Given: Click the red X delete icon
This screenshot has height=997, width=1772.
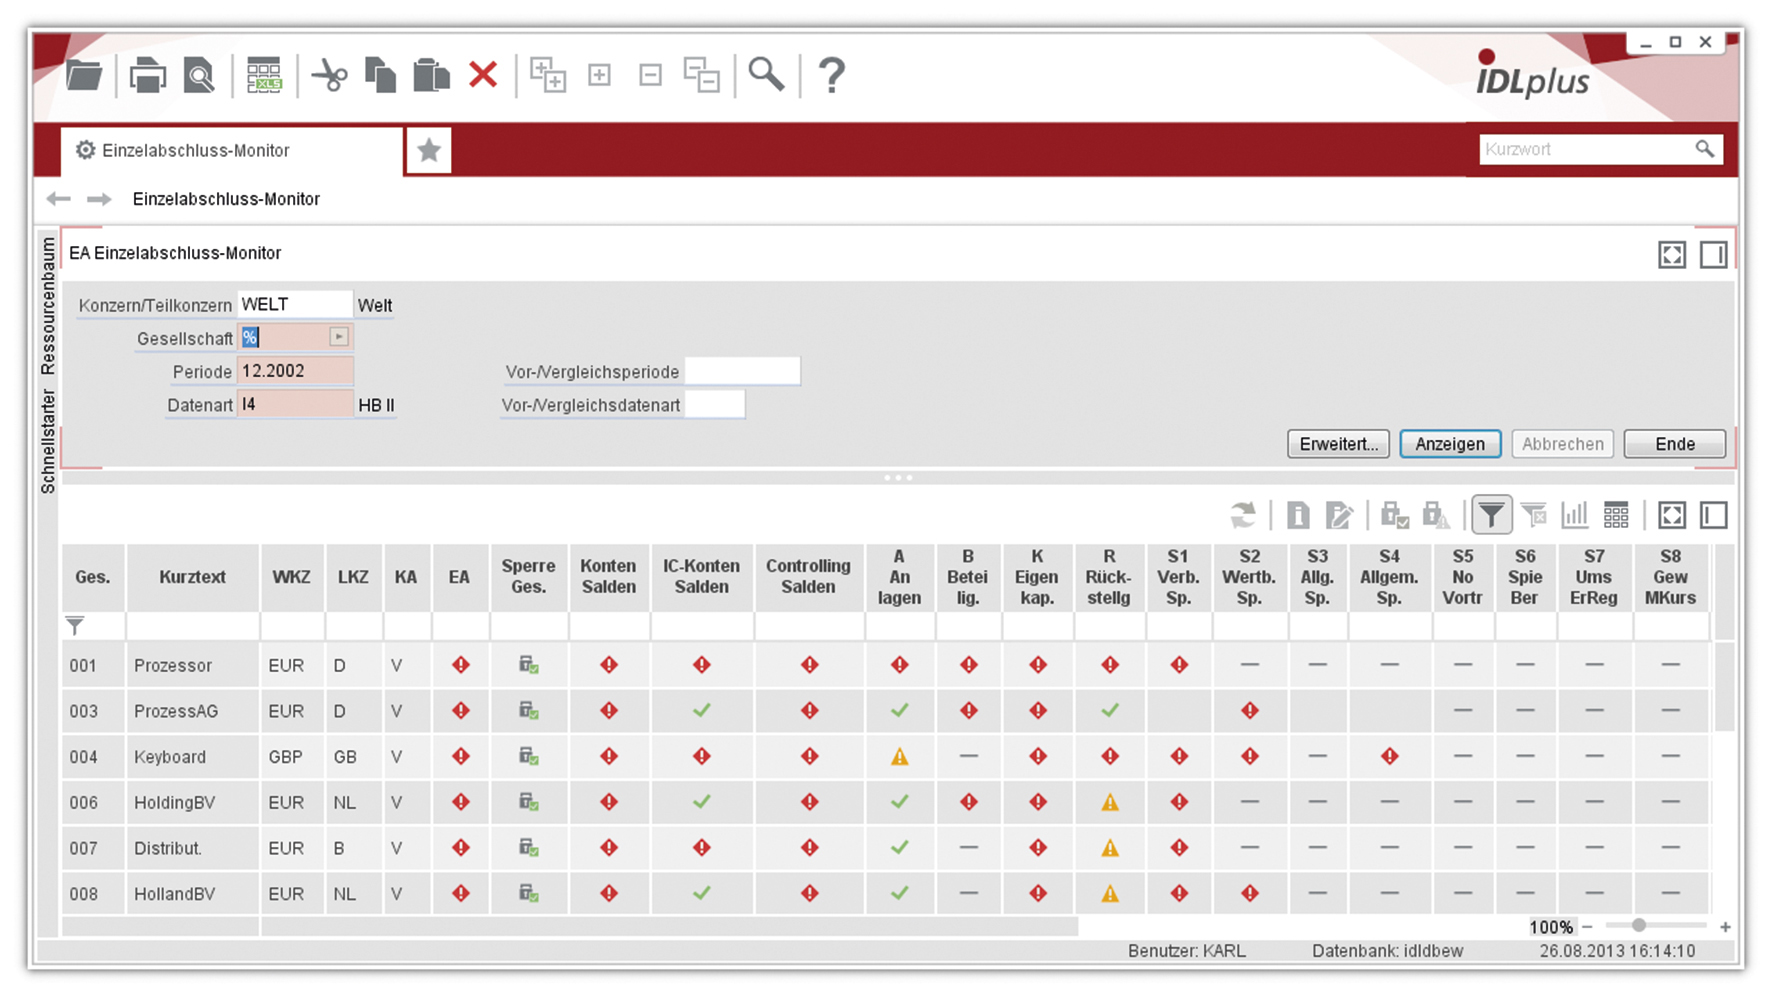Looking at the screenshot, I should click(x=483, y=74).
